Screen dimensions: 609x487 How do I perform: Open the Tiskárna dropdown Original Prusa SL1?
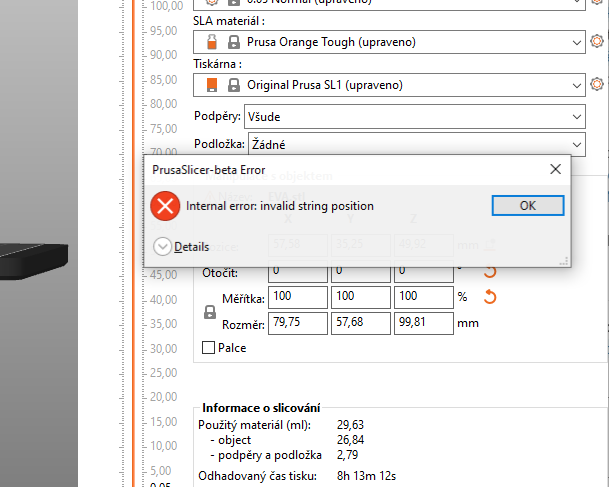point(389,85)
